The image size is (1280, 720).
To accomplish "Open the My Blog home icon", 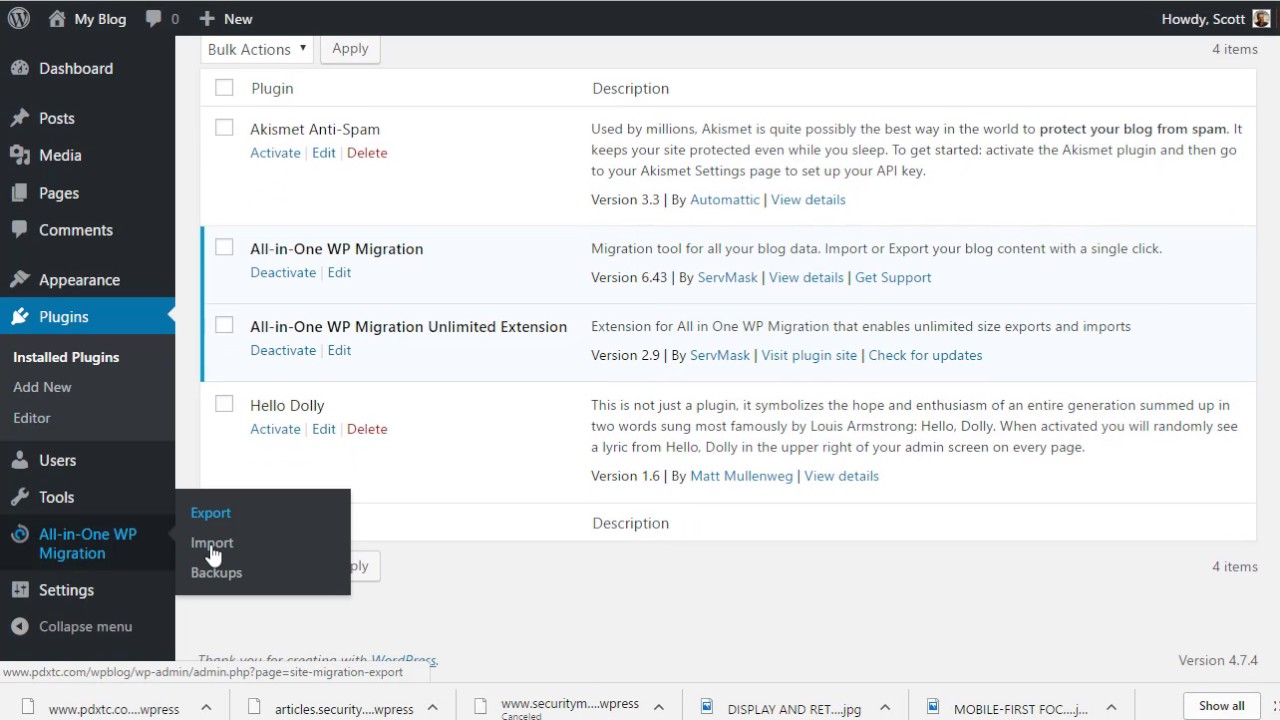I will click(x=57, y=18).
